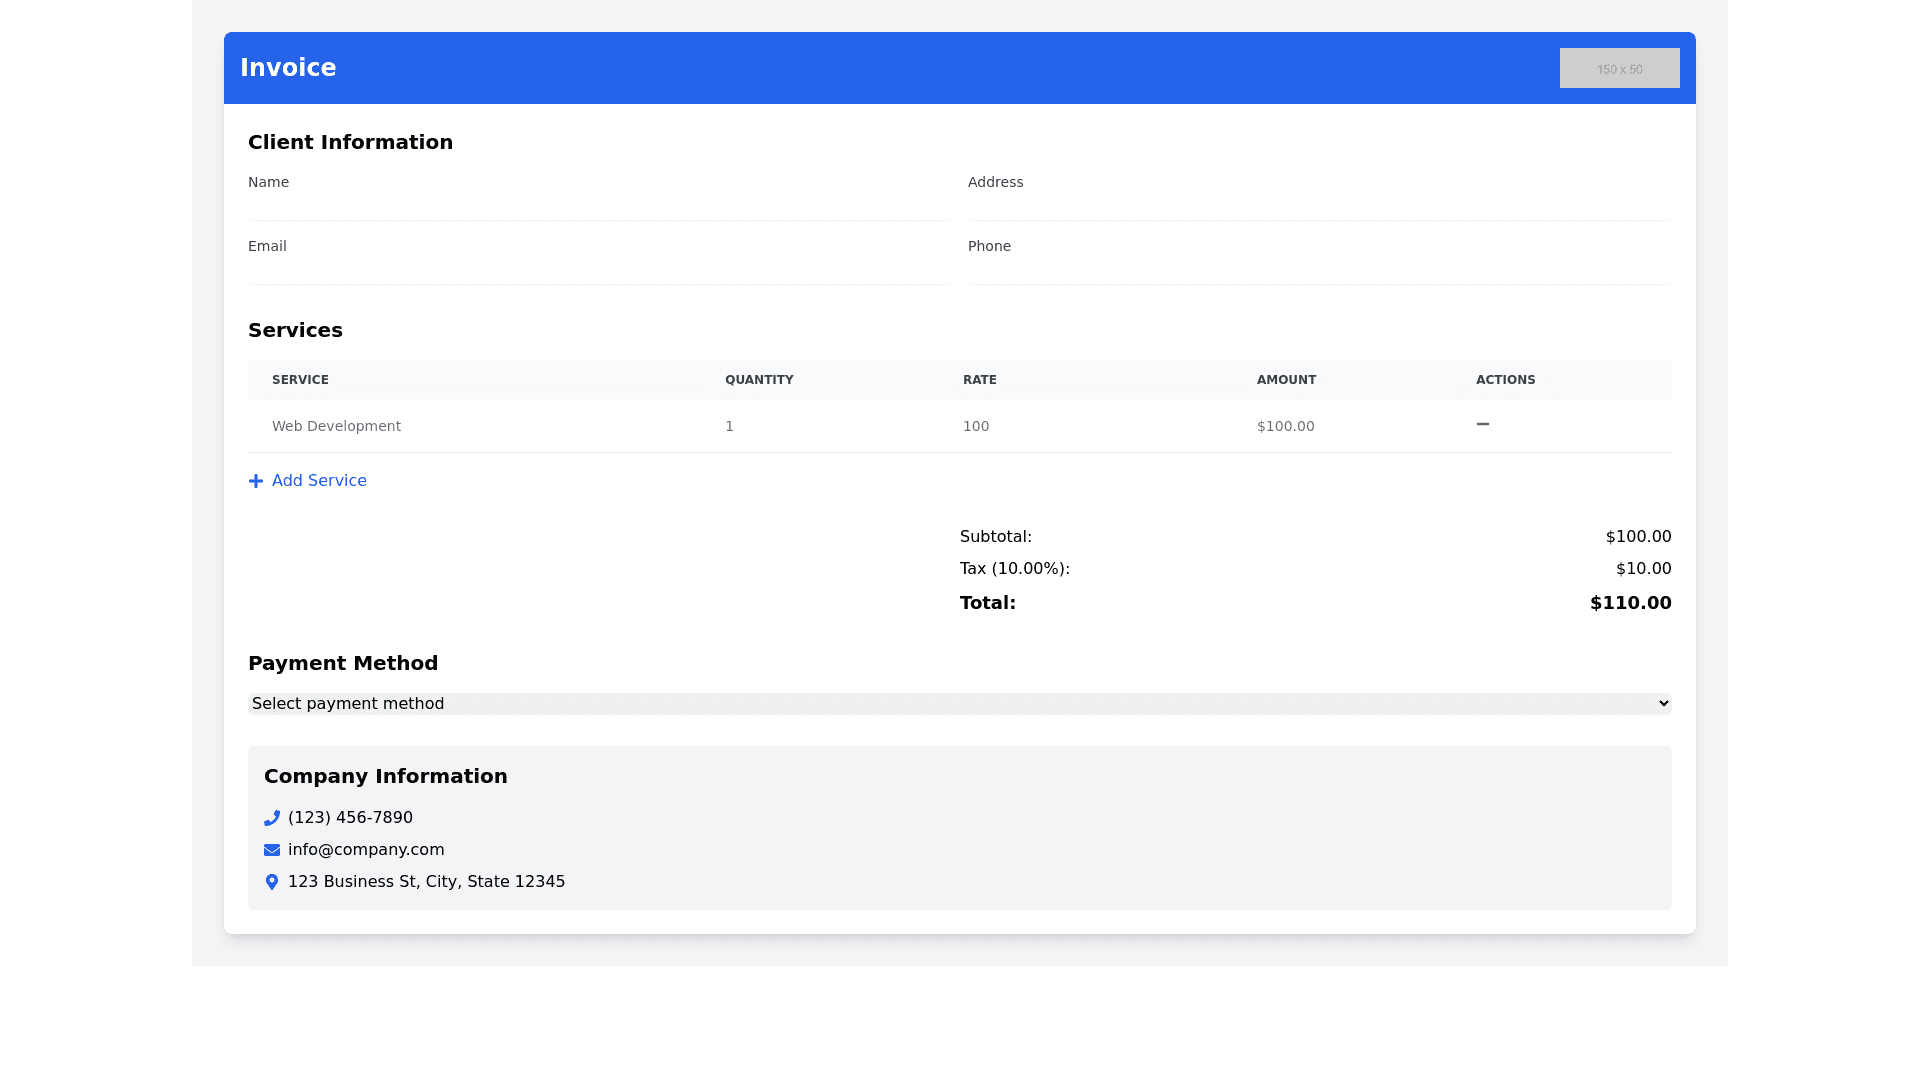Click the plus icon beside Add Service
Image resolution: width=1920 pixels, height=1080 pixels.
click(x=256, y=481)
